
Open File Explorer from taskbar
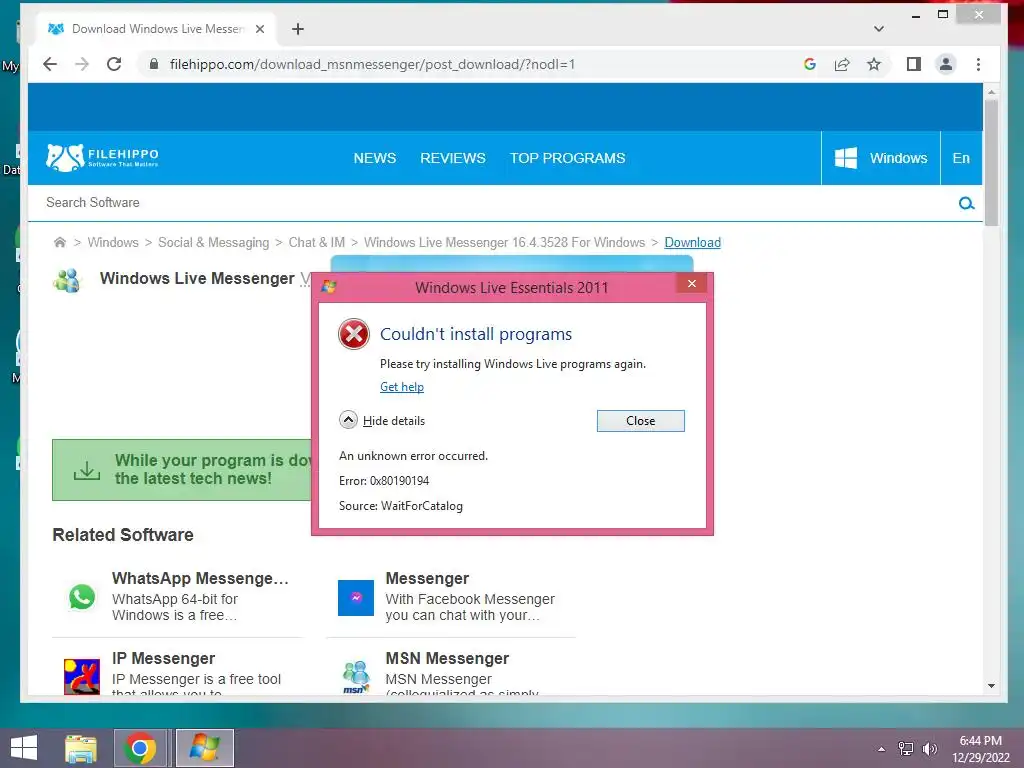81,748
